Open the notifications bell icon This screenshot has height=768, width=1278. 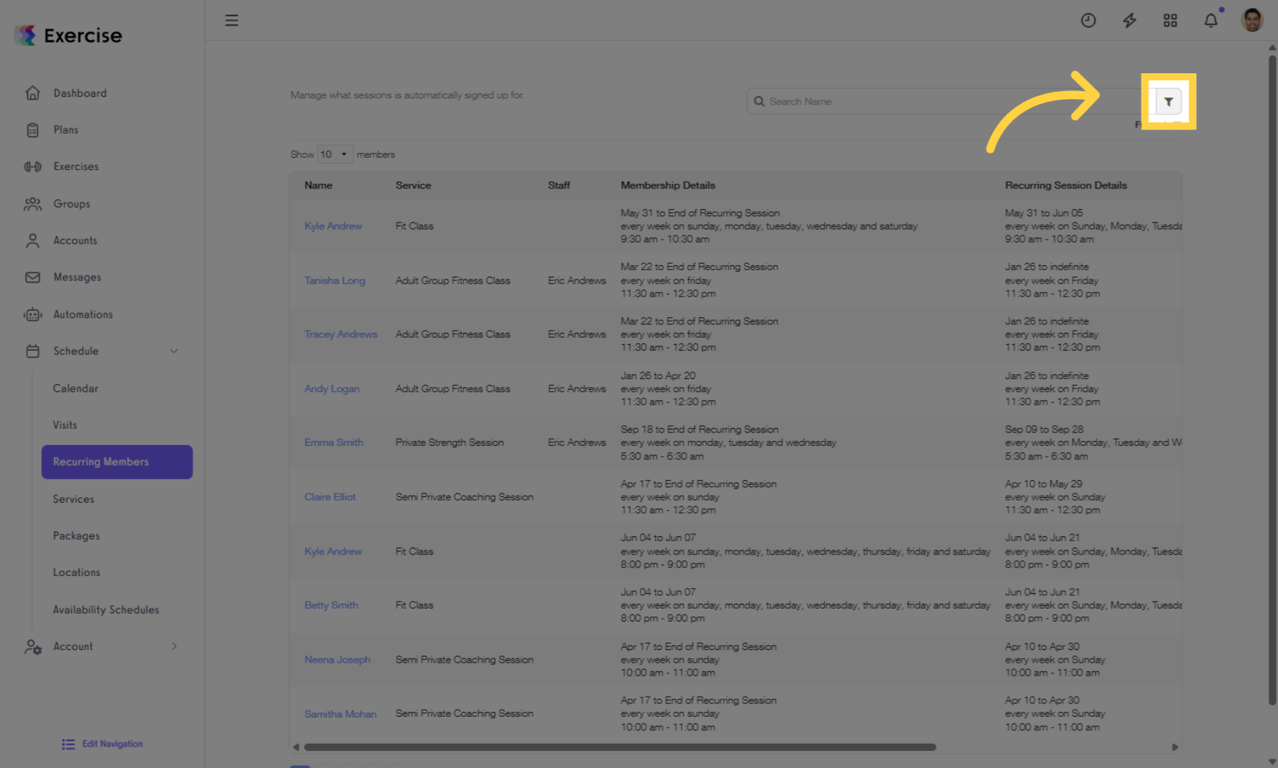(1210, 20)
